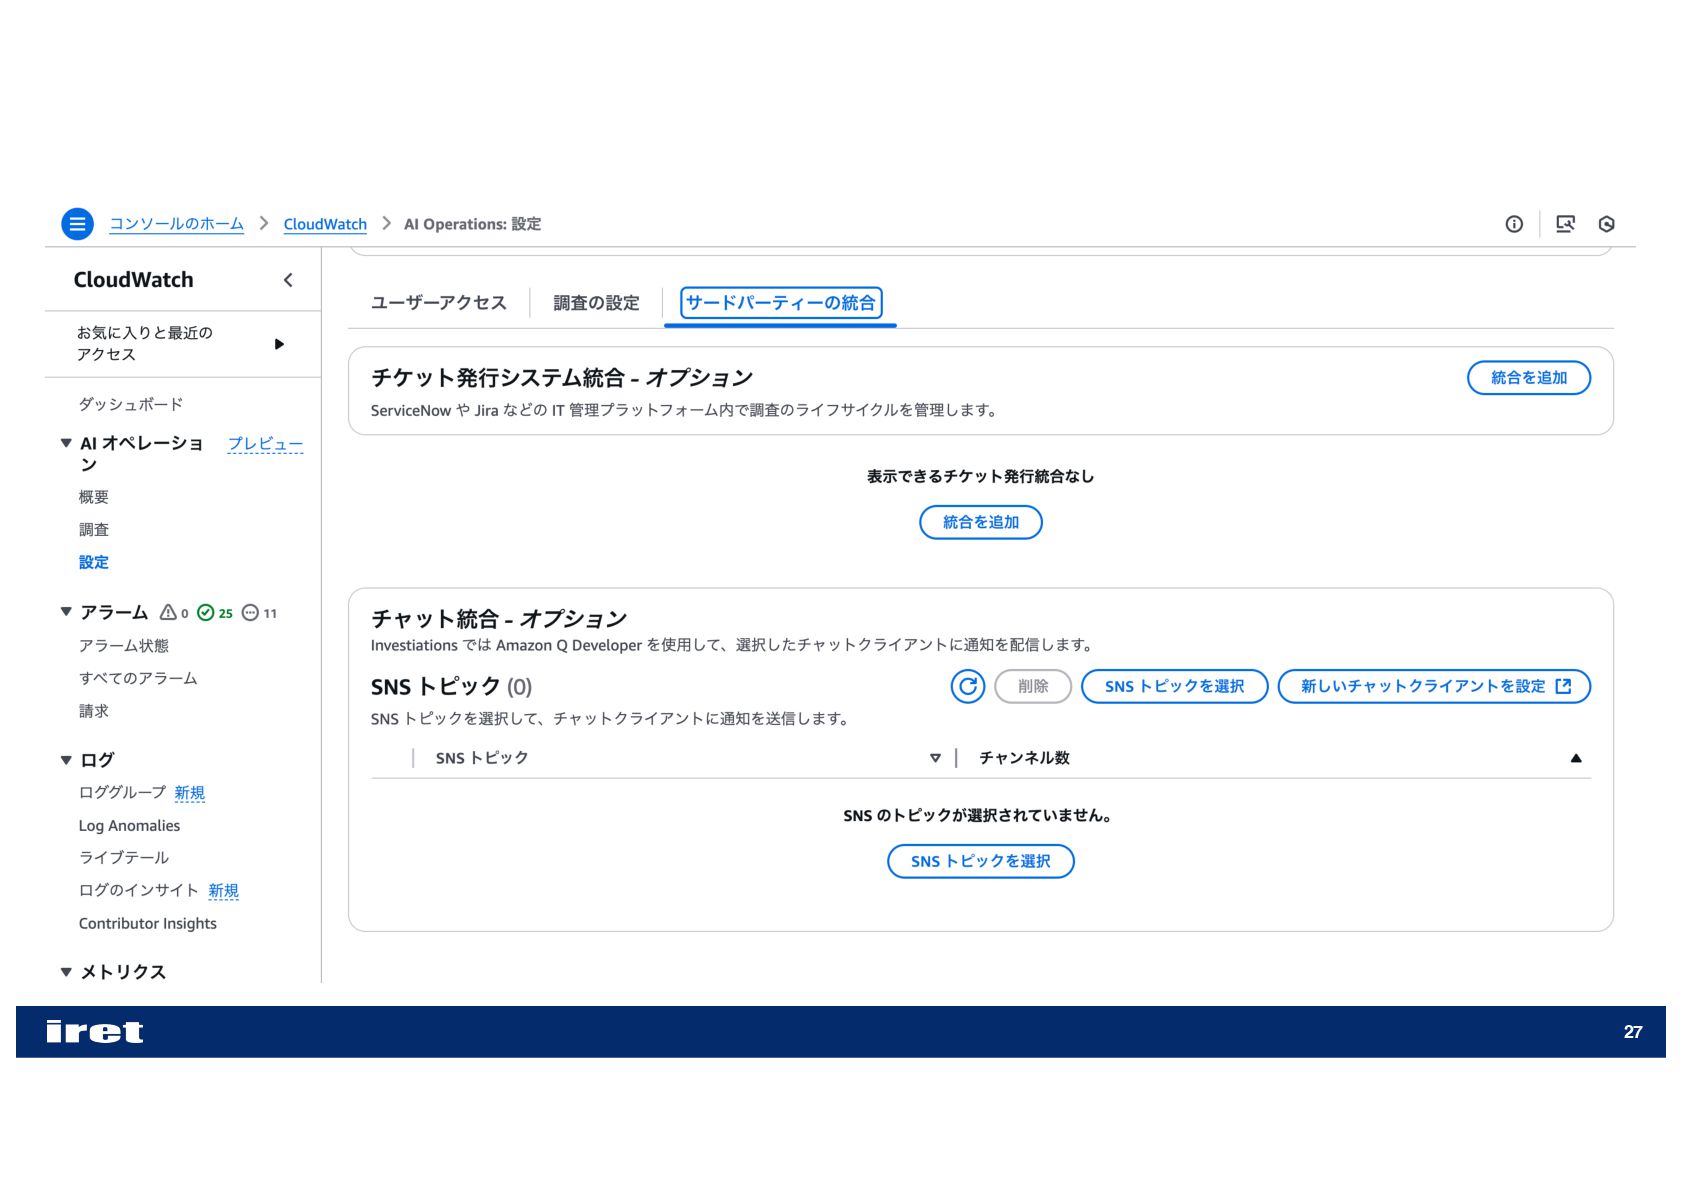1683x1190 pixels.
Task: Click the SNS トピック column header
Action: tap(481, 758)
